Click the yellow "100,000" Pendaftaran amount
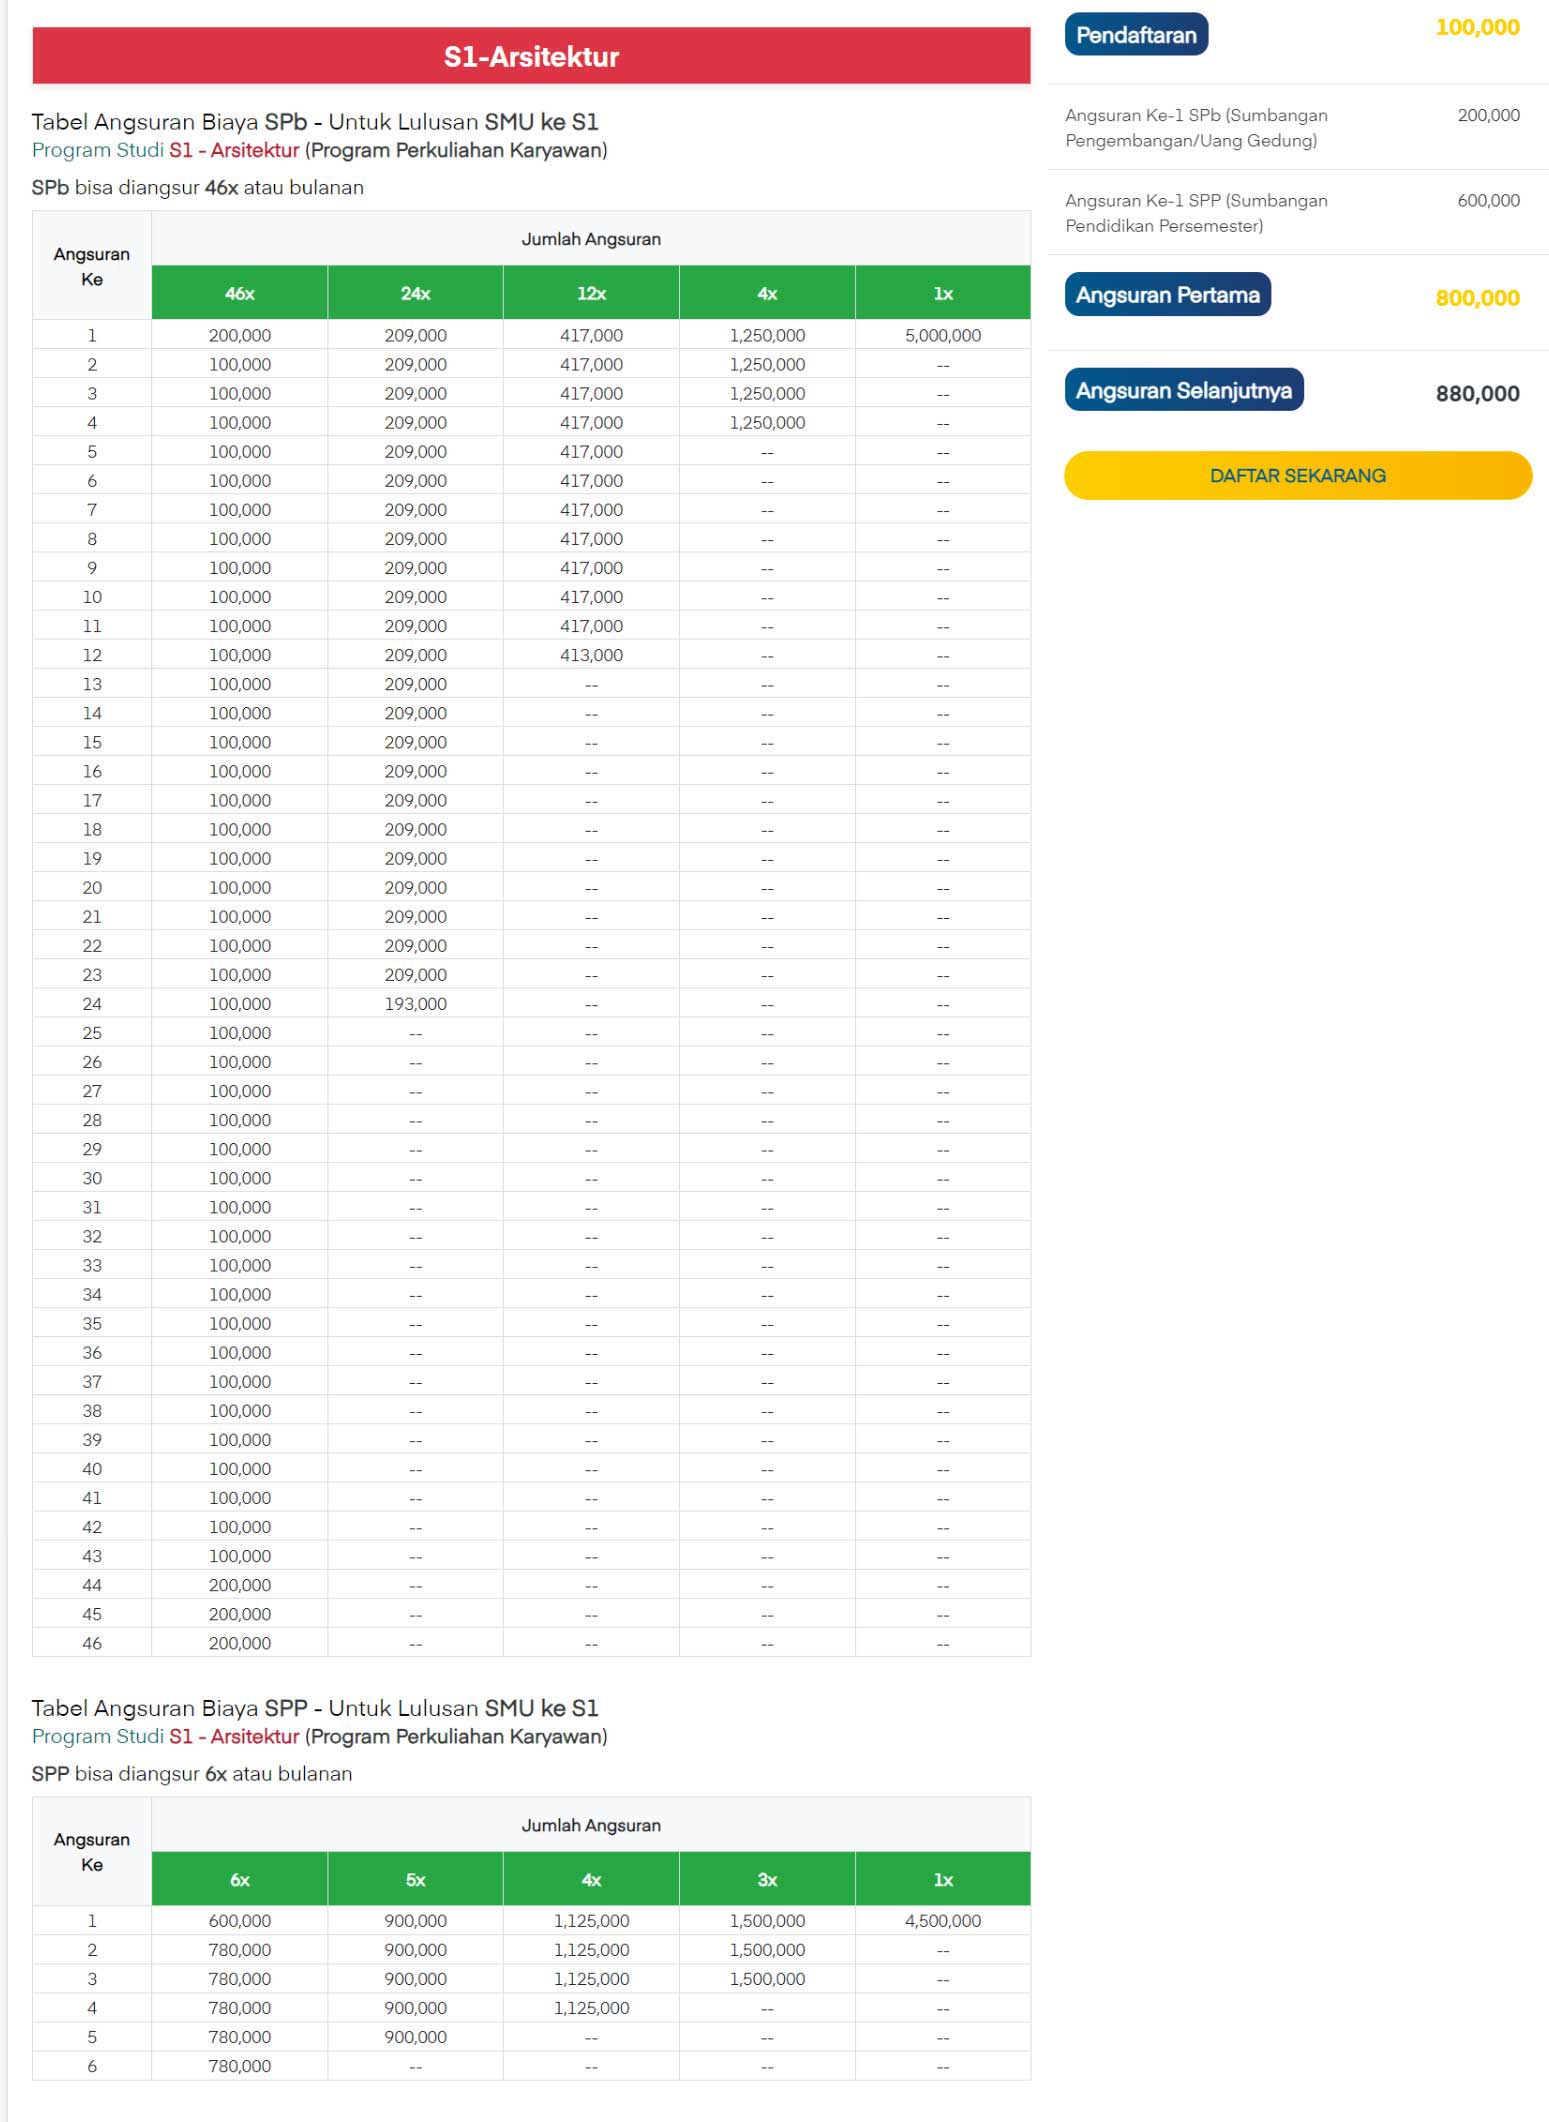The height and width of the screenshot is (2122, 1549). (x=1477, y=27)
